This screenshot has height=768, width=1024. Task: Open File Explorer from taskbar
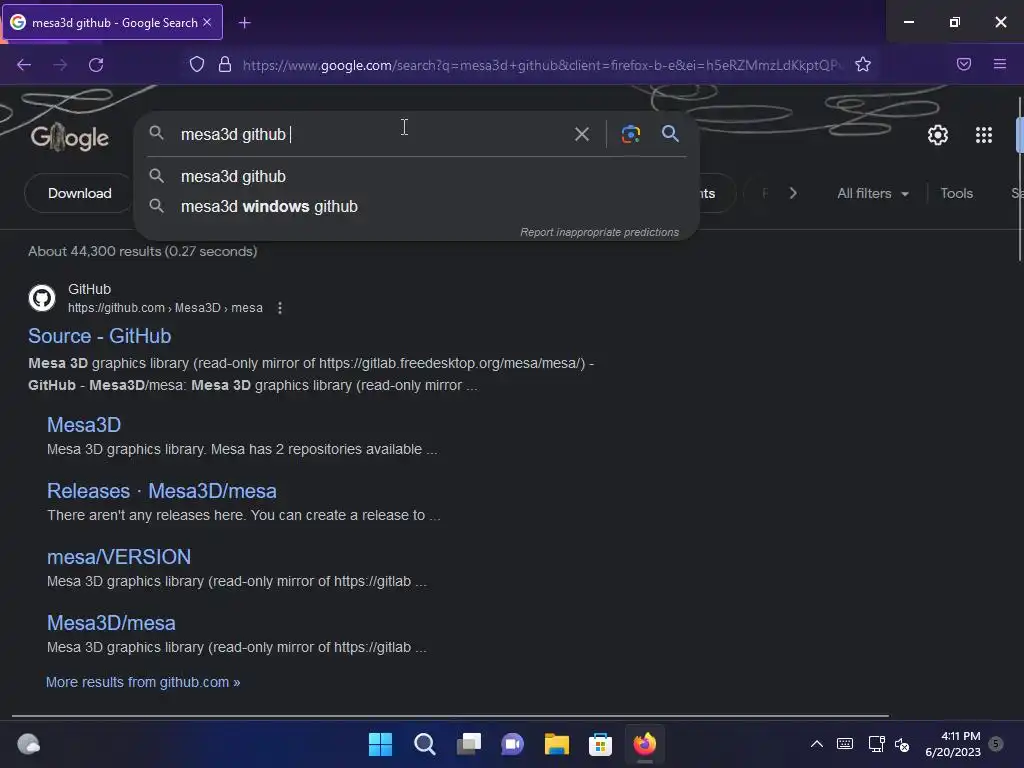556,744
